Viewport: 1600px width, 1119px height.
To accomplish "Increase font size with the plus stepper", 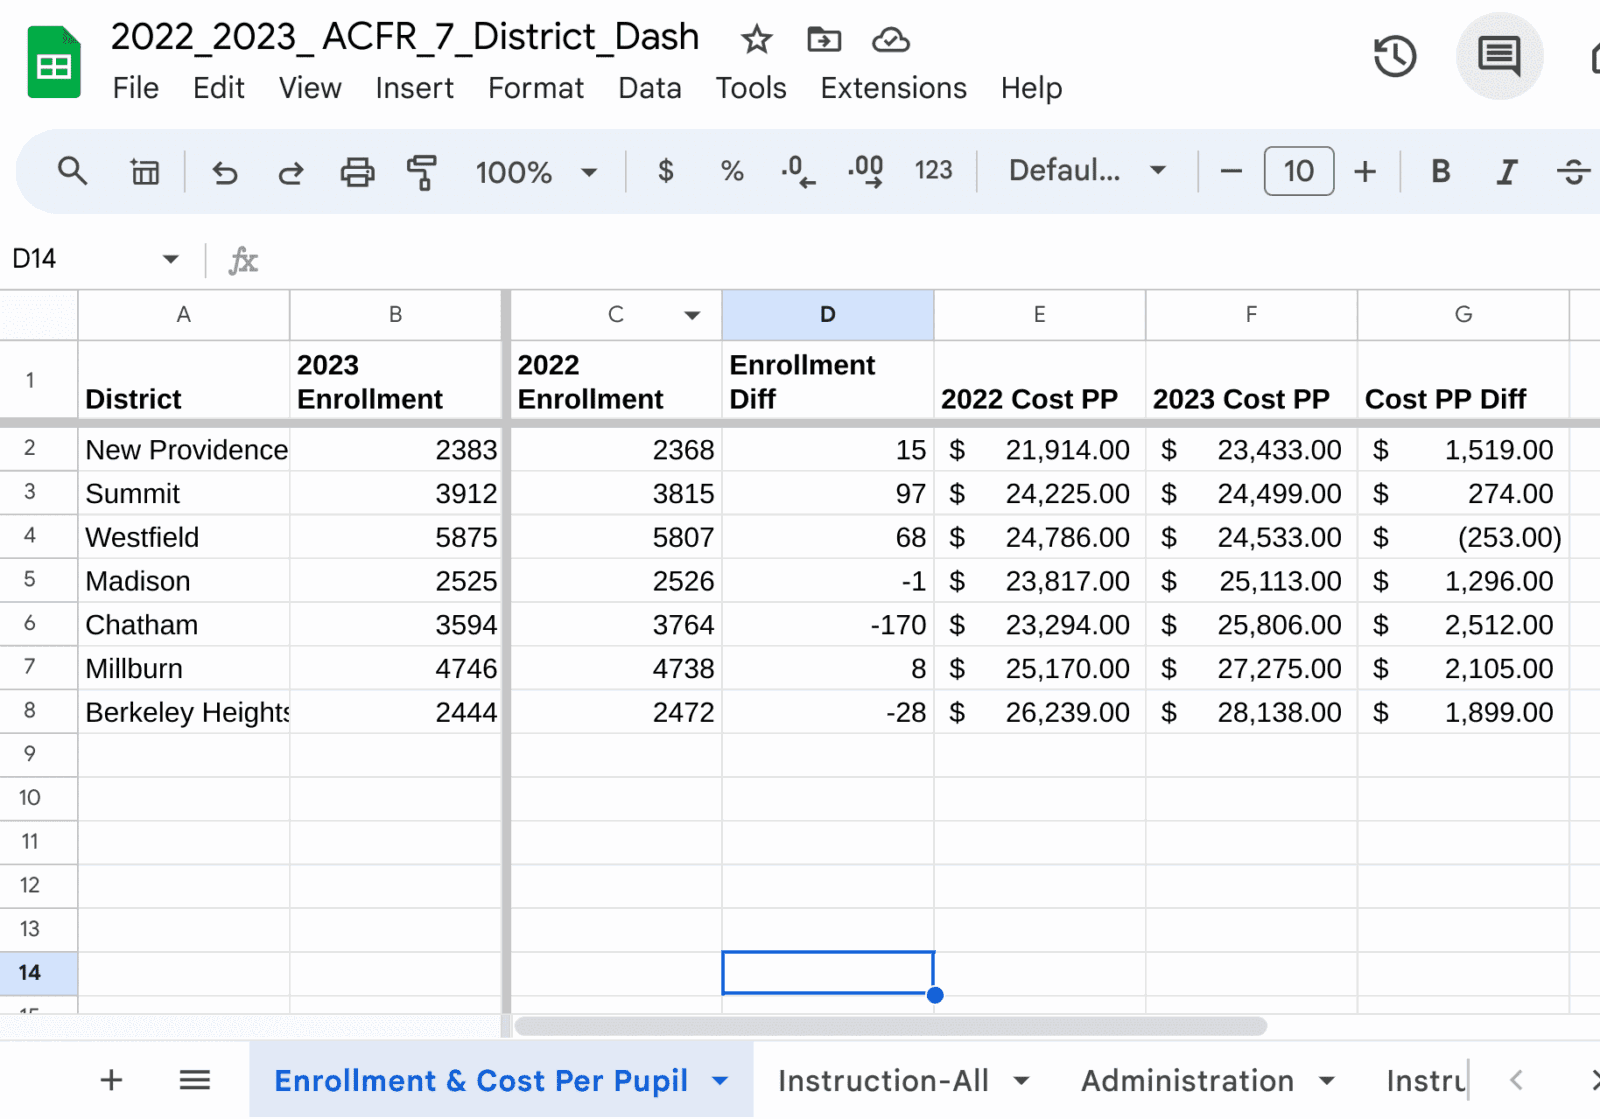I will (1364, 171).
